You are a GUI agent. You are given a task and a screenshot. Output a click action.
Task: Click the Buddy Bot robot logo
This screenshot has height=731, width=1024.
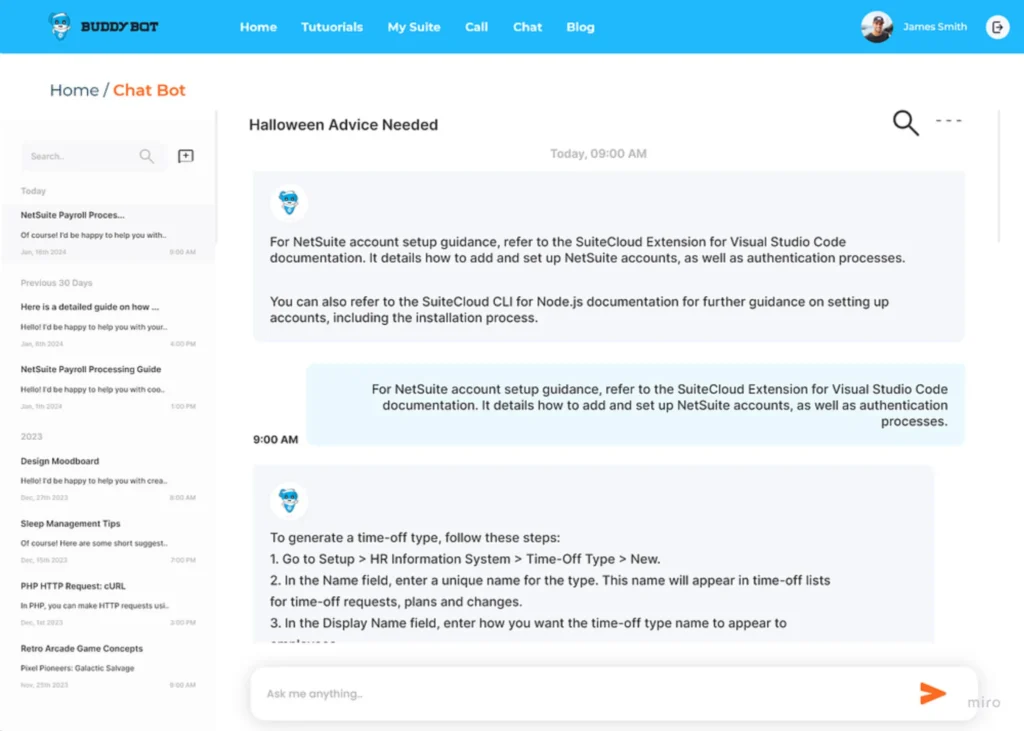point(60,26)
